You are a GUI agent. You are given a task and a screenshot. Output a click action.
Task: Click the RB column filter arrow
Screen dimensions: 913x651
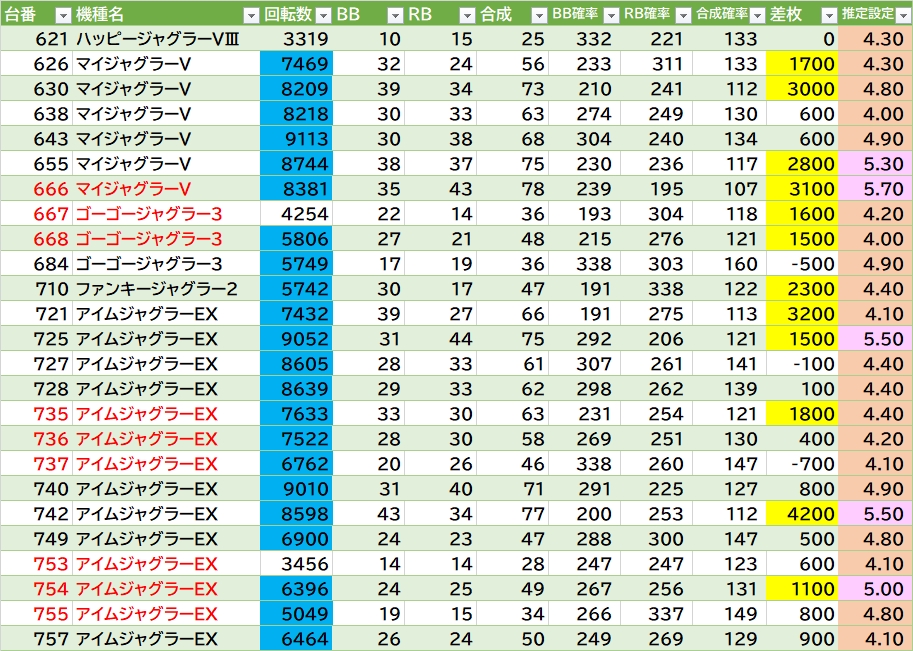pyautogui.click(x=467, y=15)
